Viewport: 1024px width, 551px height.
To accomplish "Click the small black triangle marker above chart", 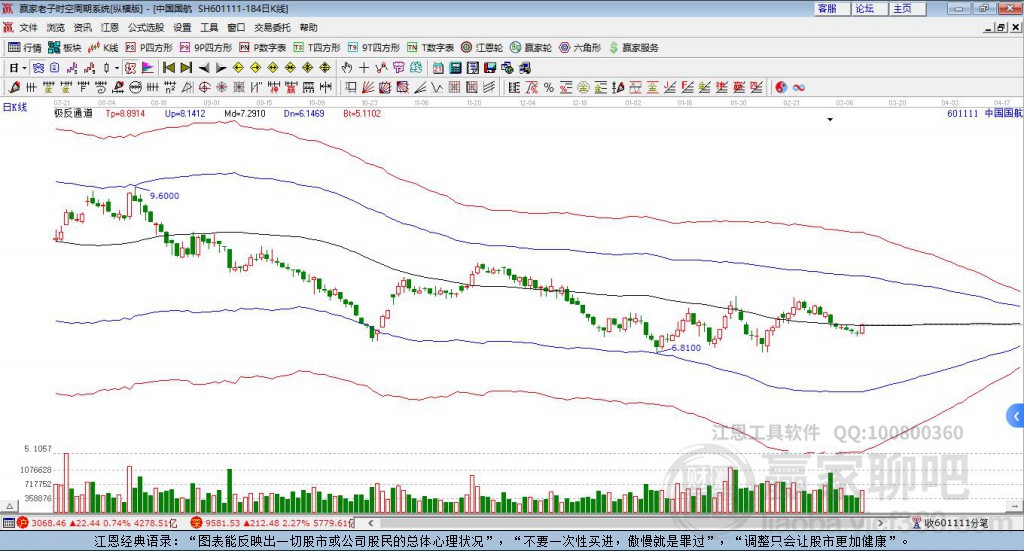I will [x=830, y=119].
